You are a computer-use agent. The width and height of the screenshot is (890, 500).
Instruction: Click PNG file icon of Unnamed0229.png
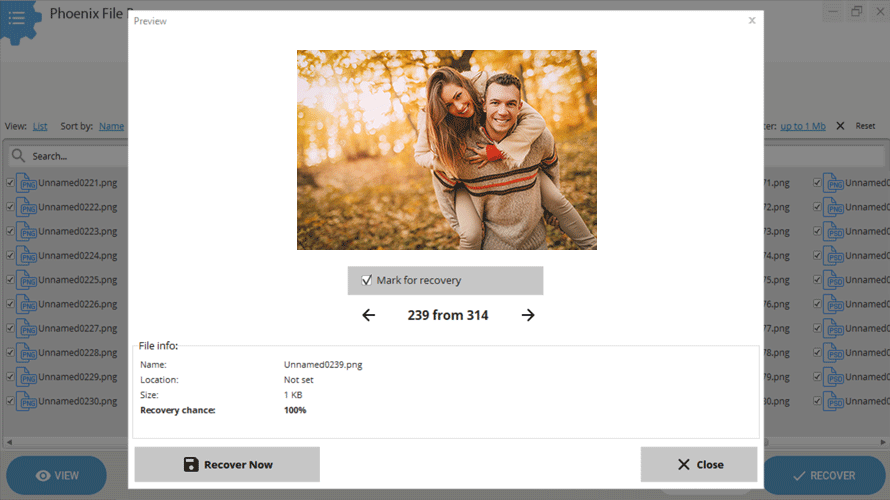pos(26,377)
